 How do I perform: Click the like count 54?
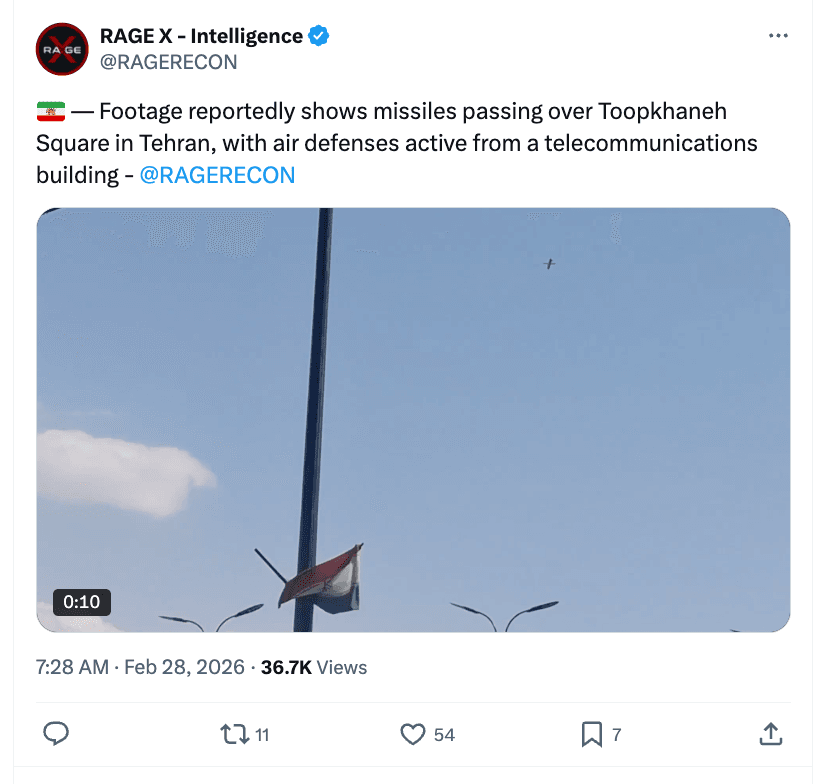click(x=444, y=735)
